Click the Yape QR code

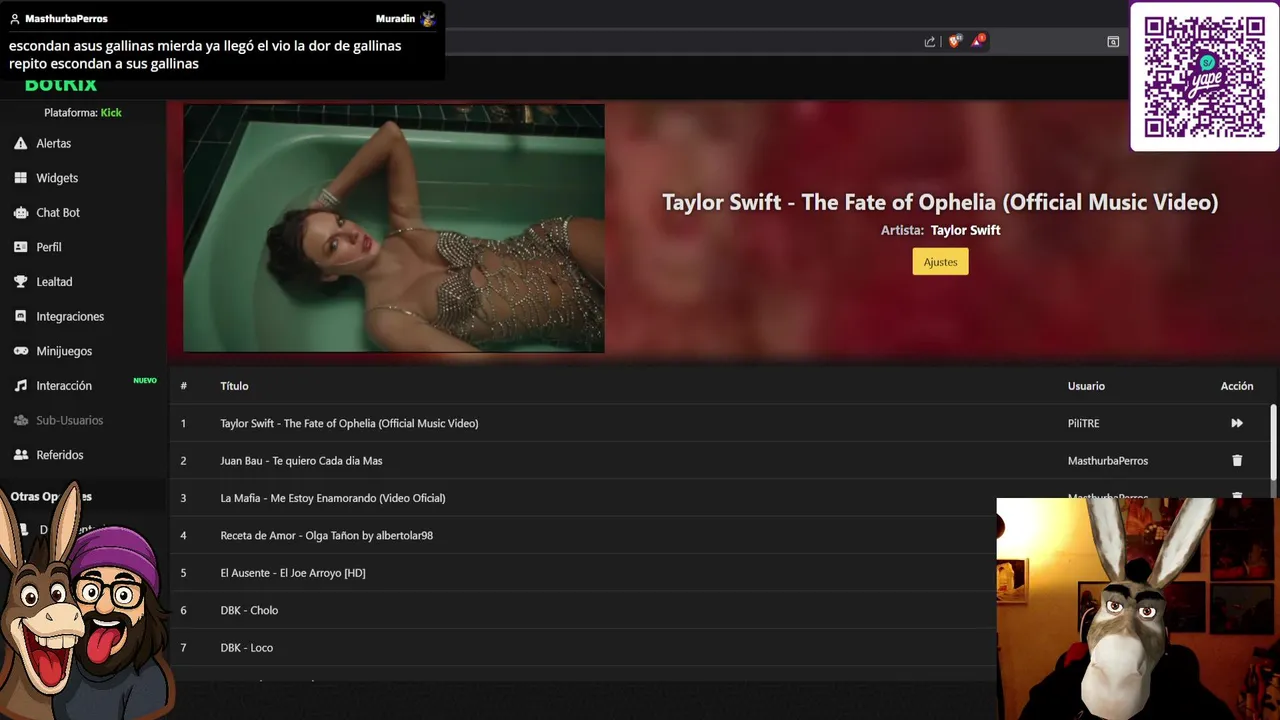coord(1205,77)
